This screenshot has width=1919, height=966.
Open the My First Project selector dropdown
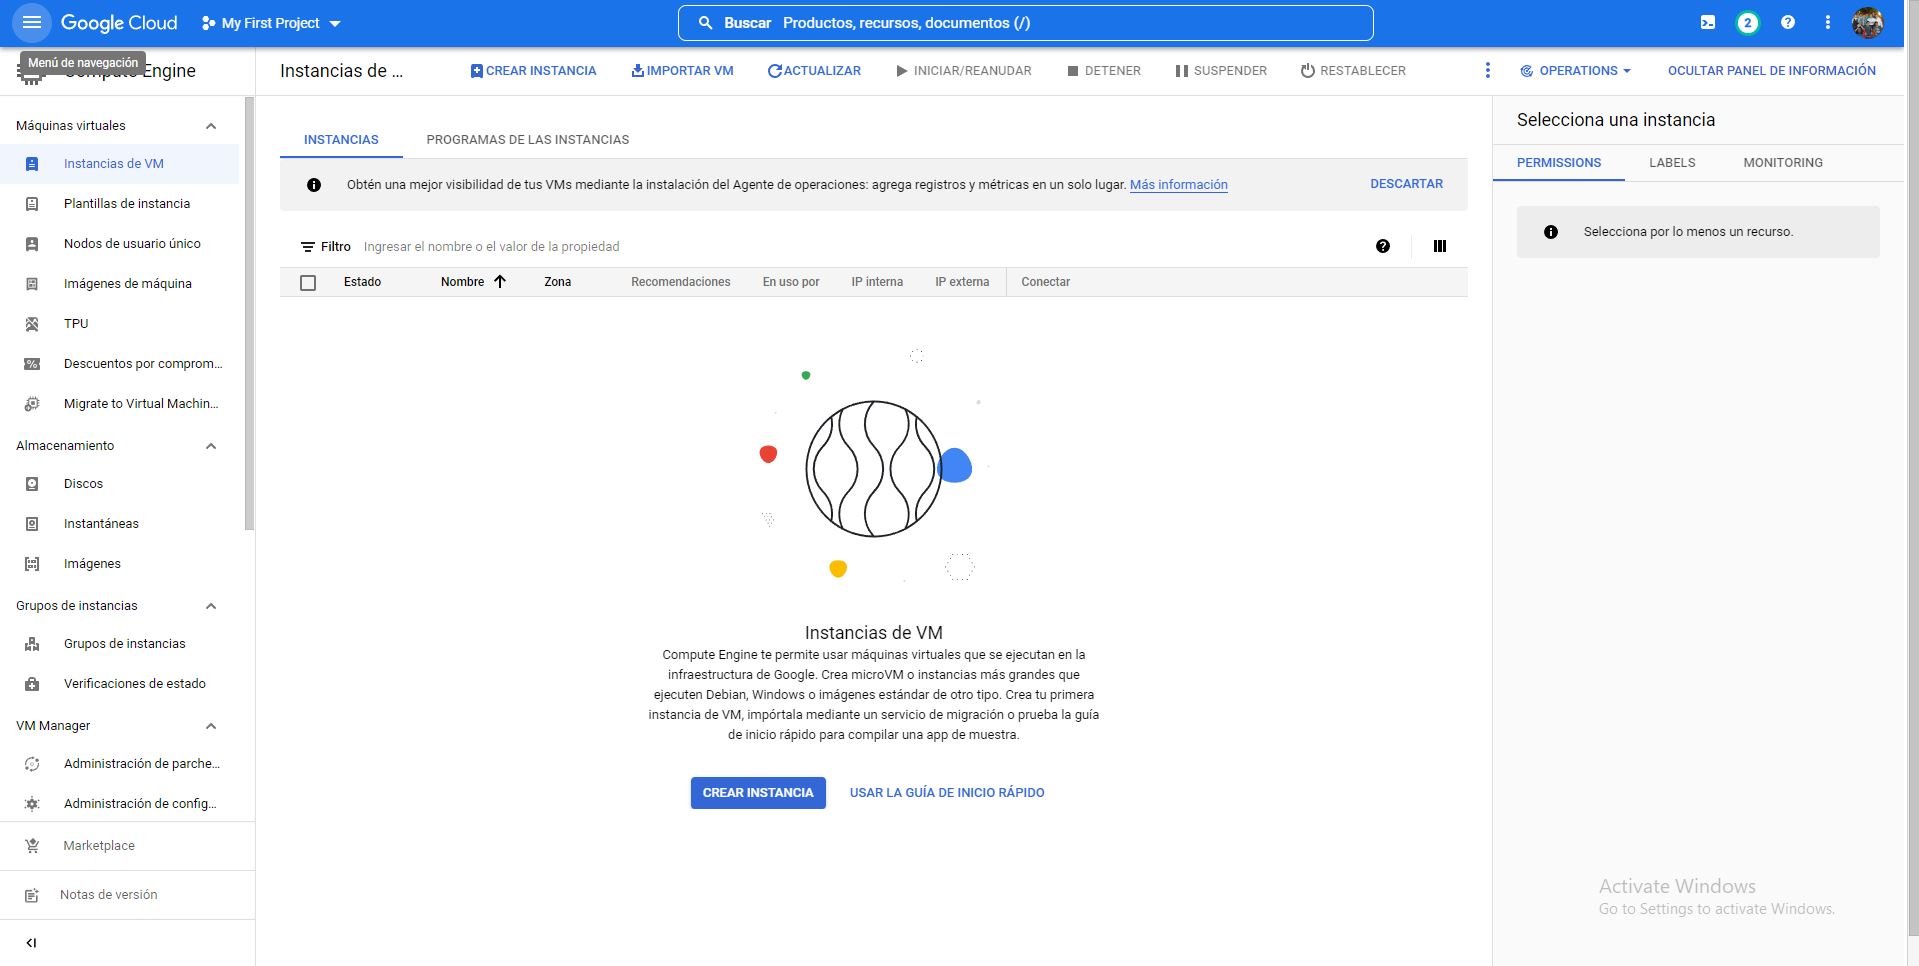point(271,23)
